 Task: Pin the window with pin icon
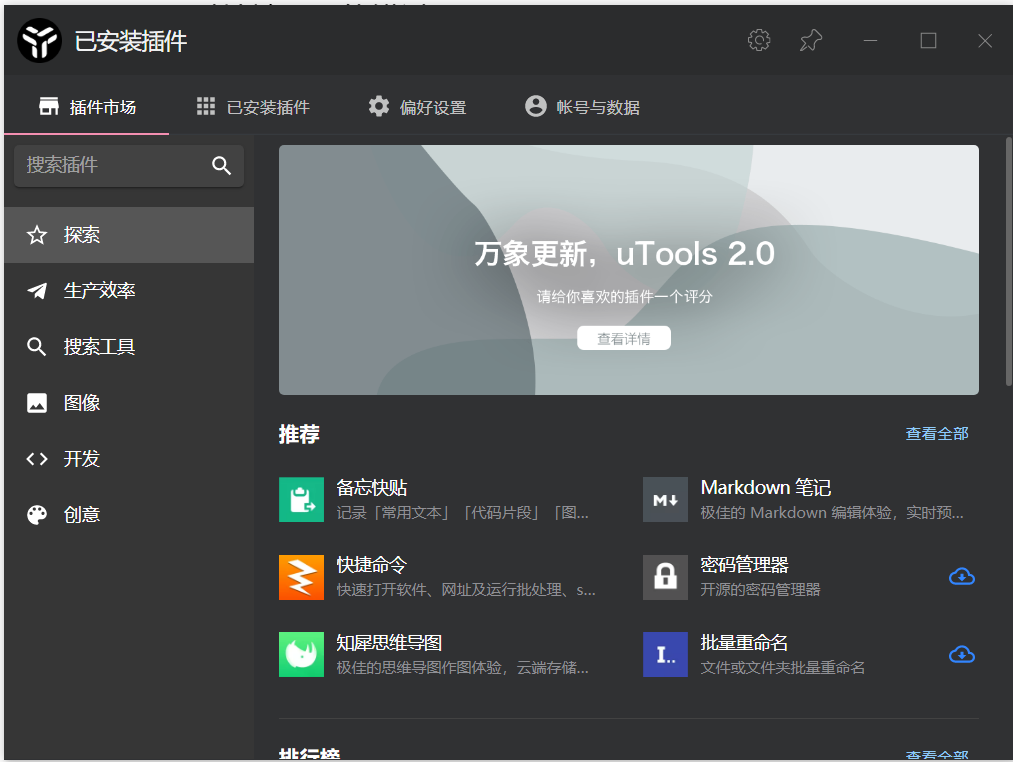[x=811, y=41]
